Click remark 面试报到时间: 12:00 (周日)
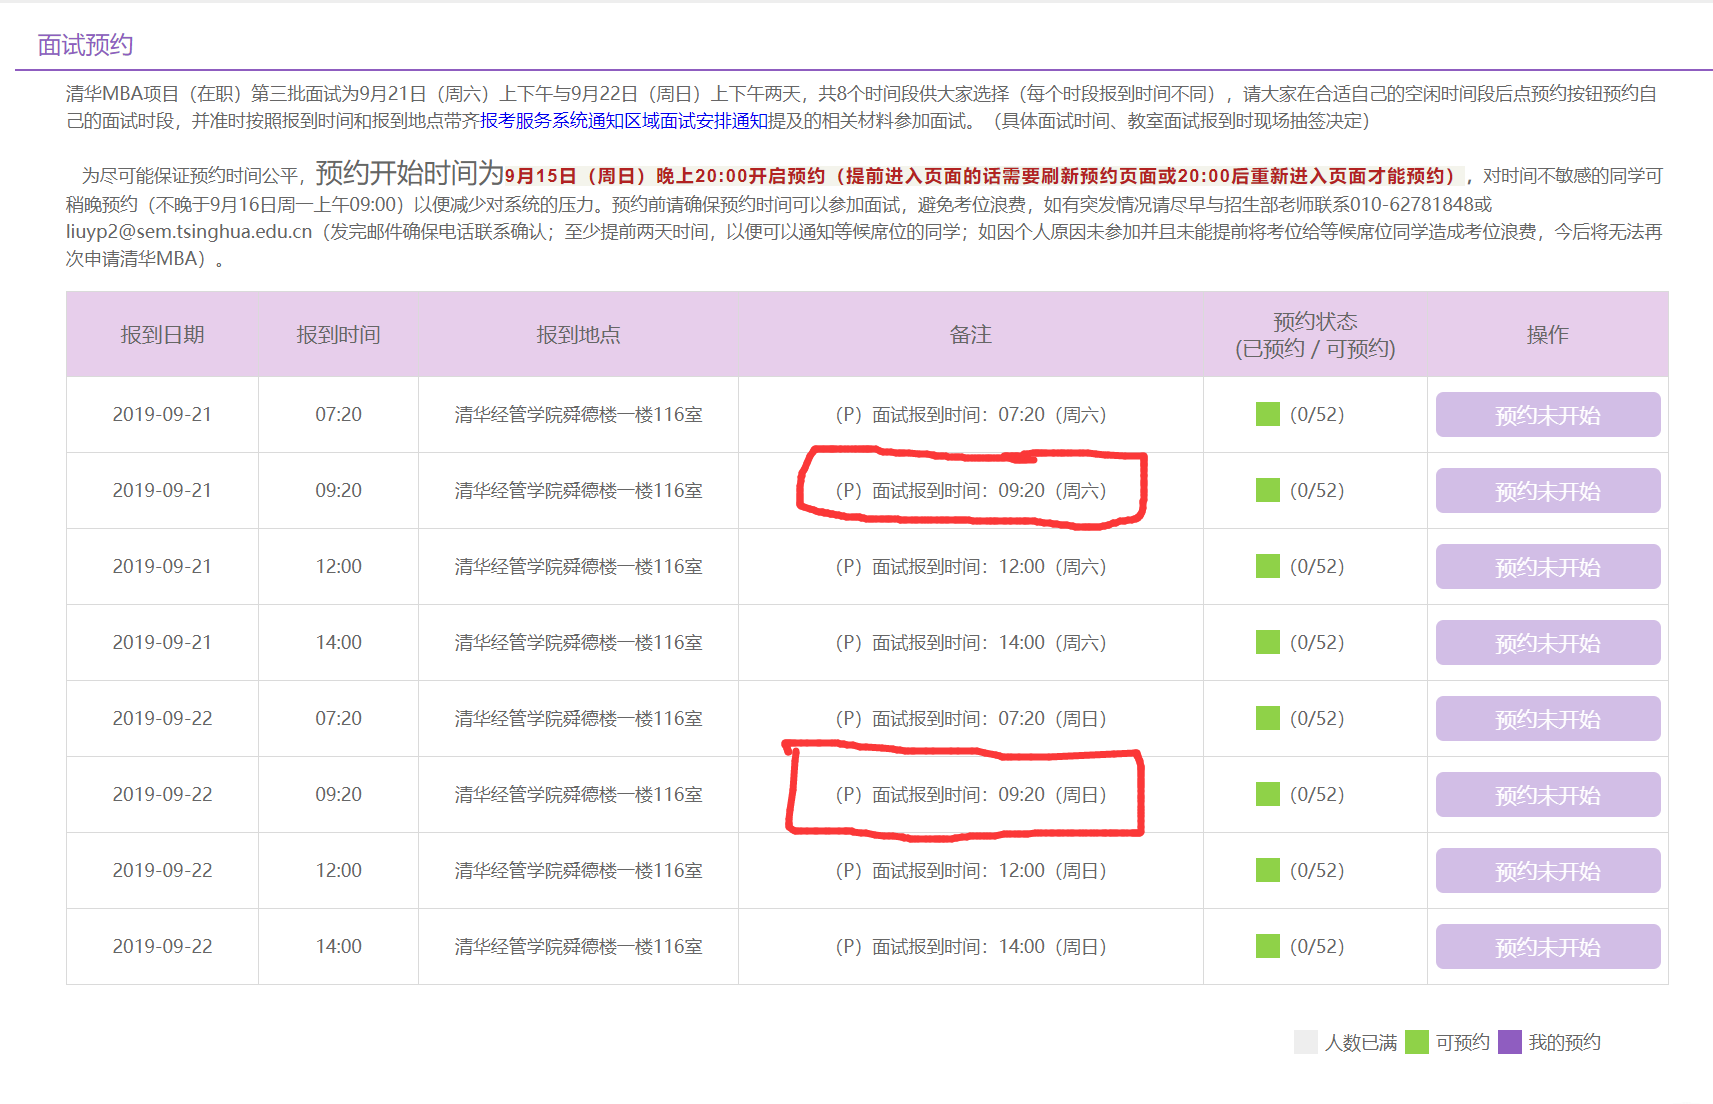This screenshot has height=1104, width=1713. click(x=970, y=870)
